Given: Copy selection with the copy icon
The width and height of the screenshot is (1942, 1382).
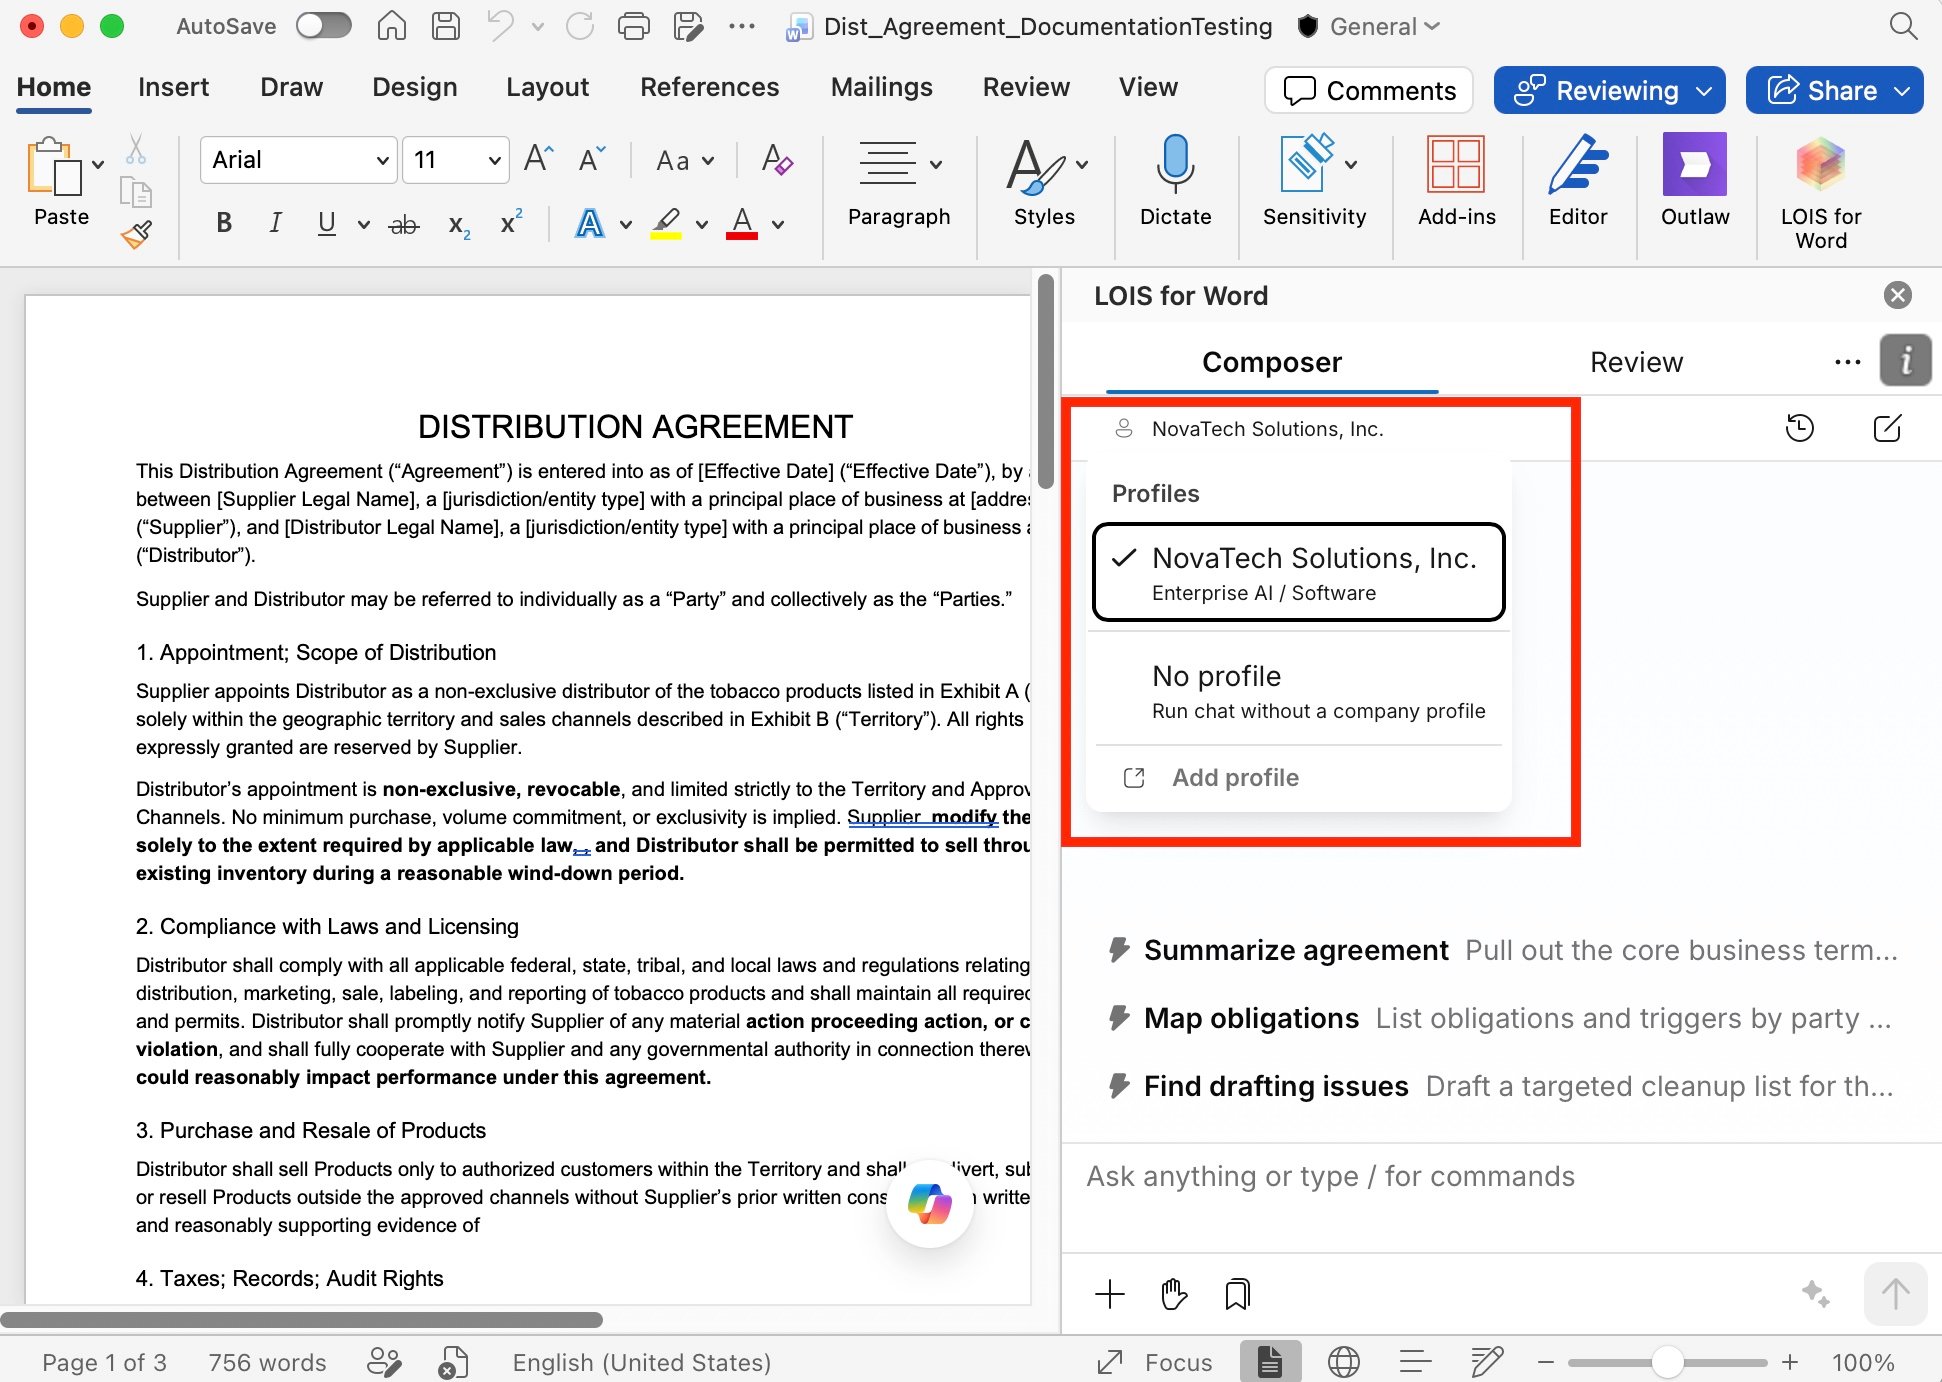Looking at the screenshot, I should [136, 191].
